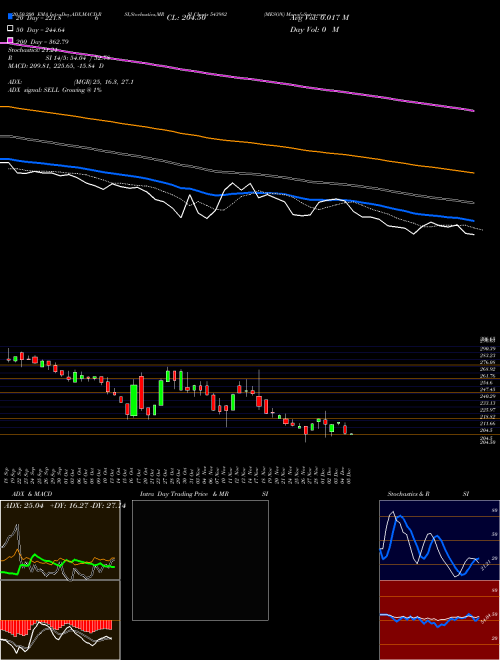Click the white 50 Day legend square
This screenshot has width=500, height=660.
(x=10, y=29)
